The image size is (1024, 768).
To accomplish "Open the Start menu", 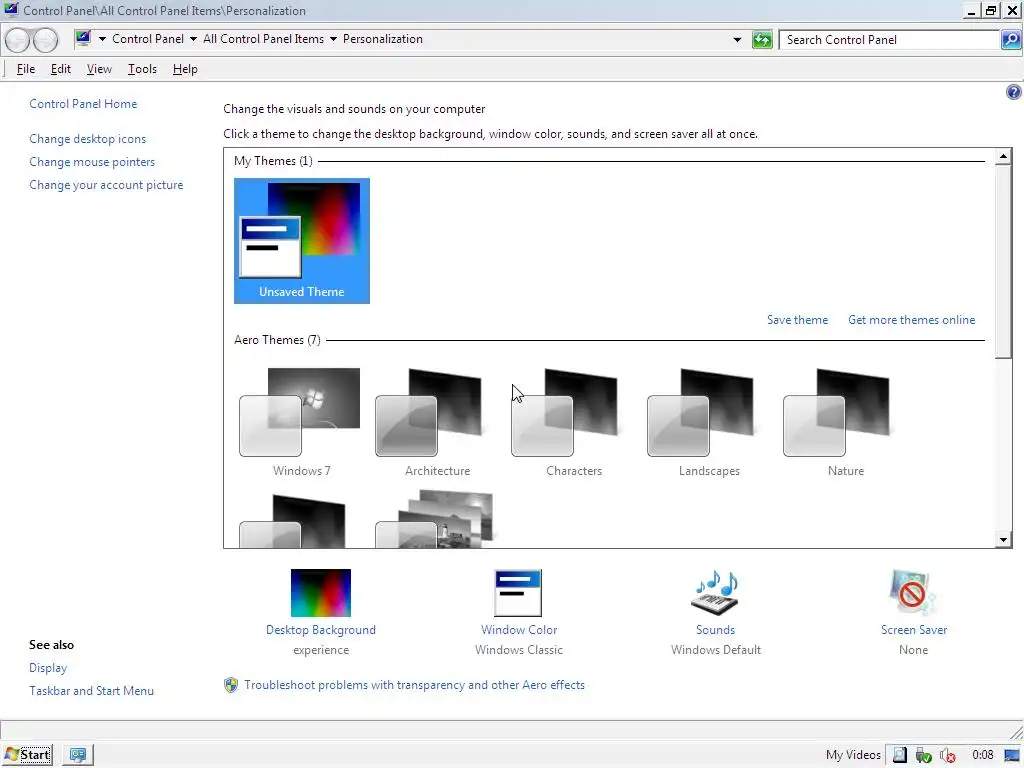I will (x=27, y=755).
